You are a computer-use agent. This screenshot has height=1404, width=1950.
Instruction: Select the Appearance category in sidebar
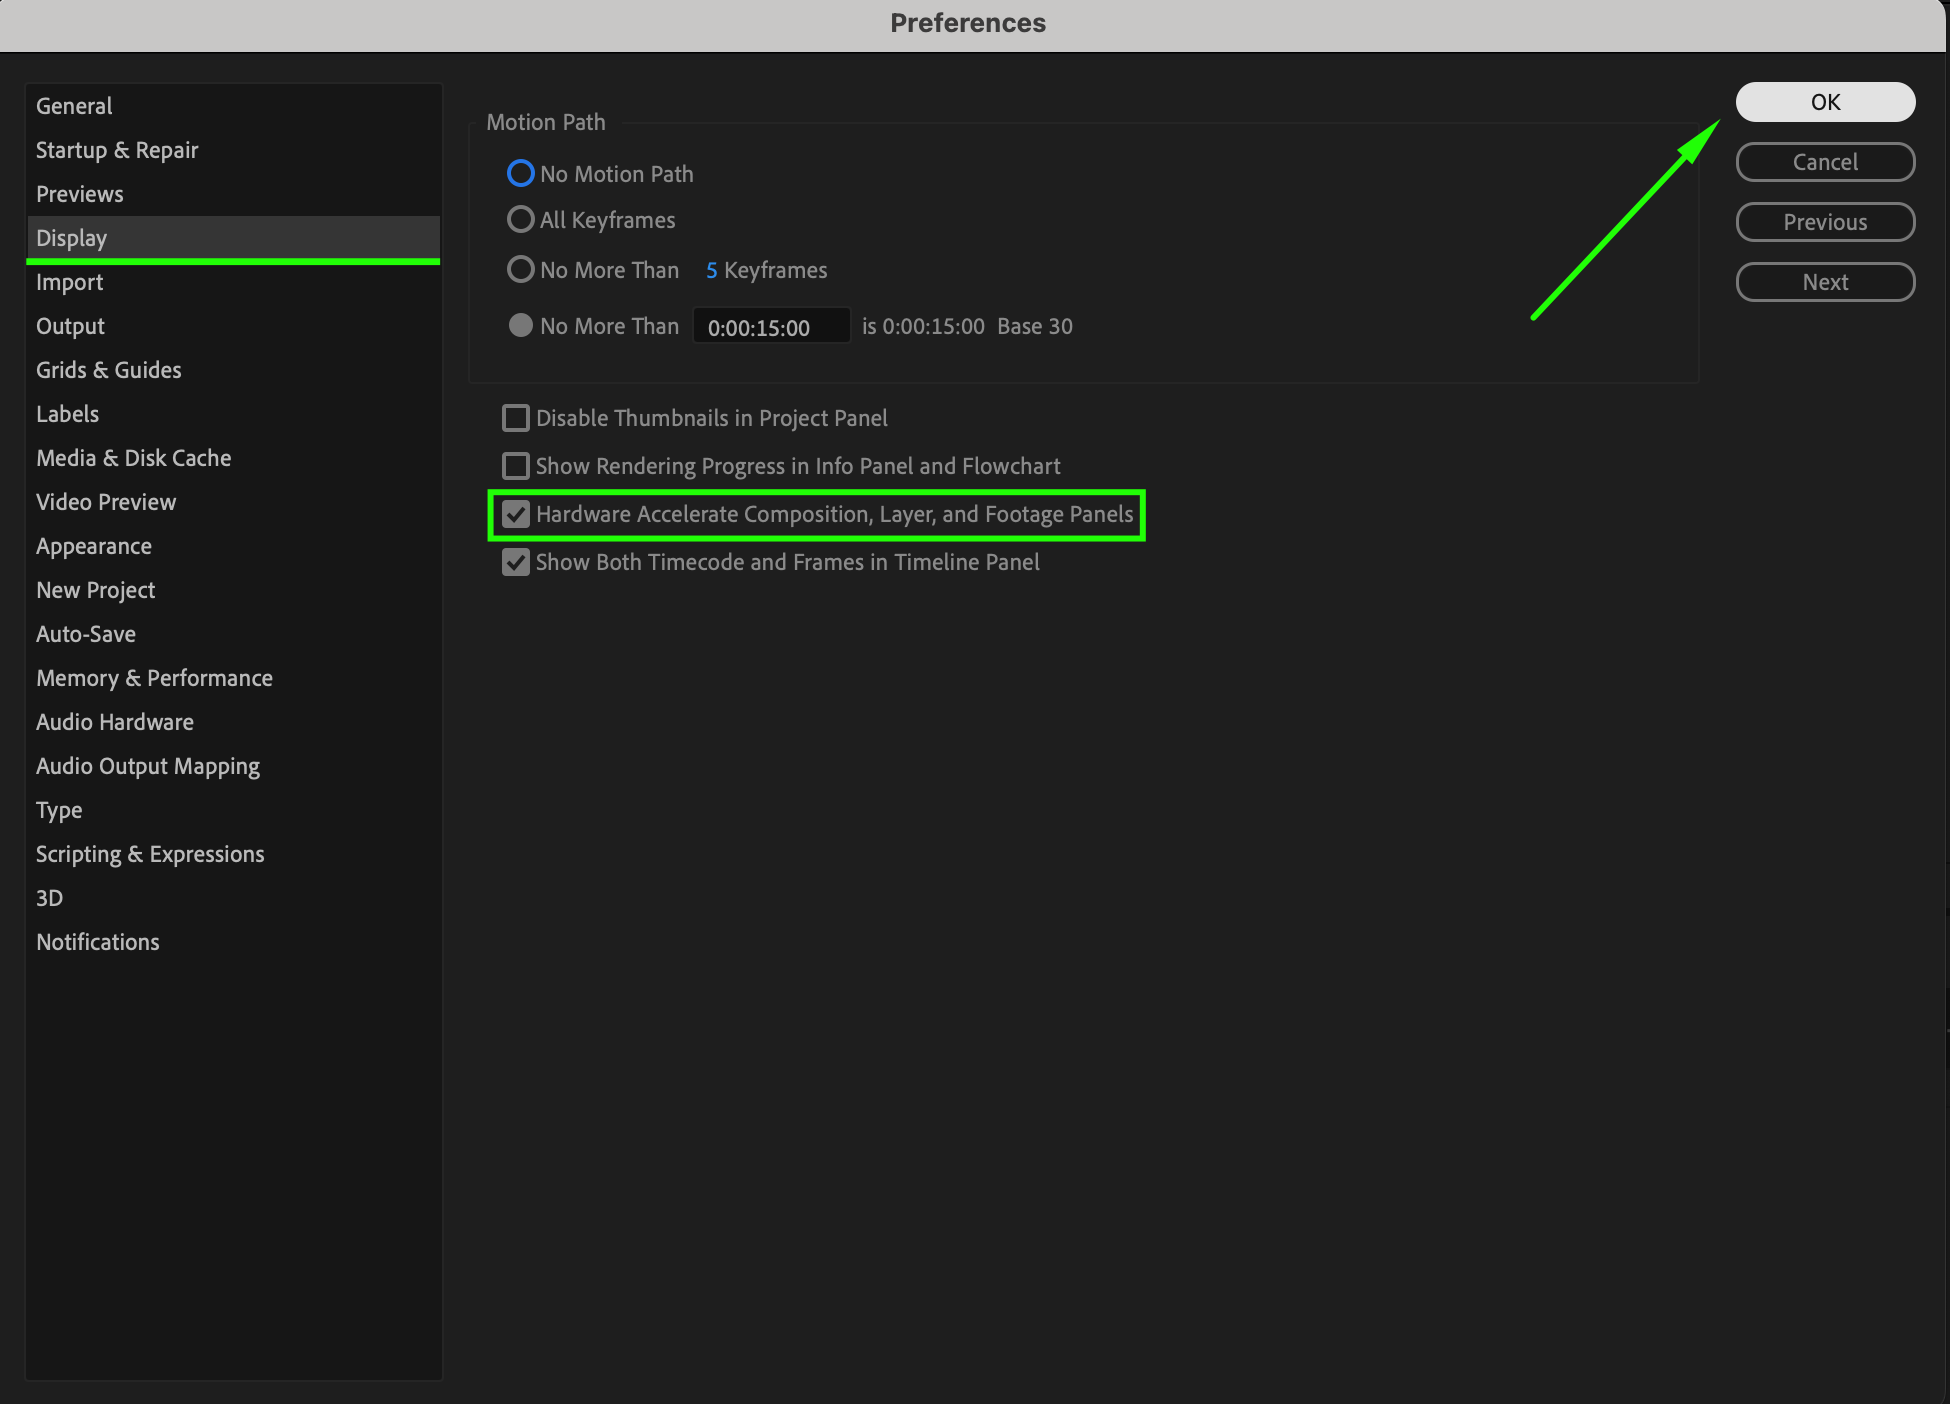coord(94,546)
